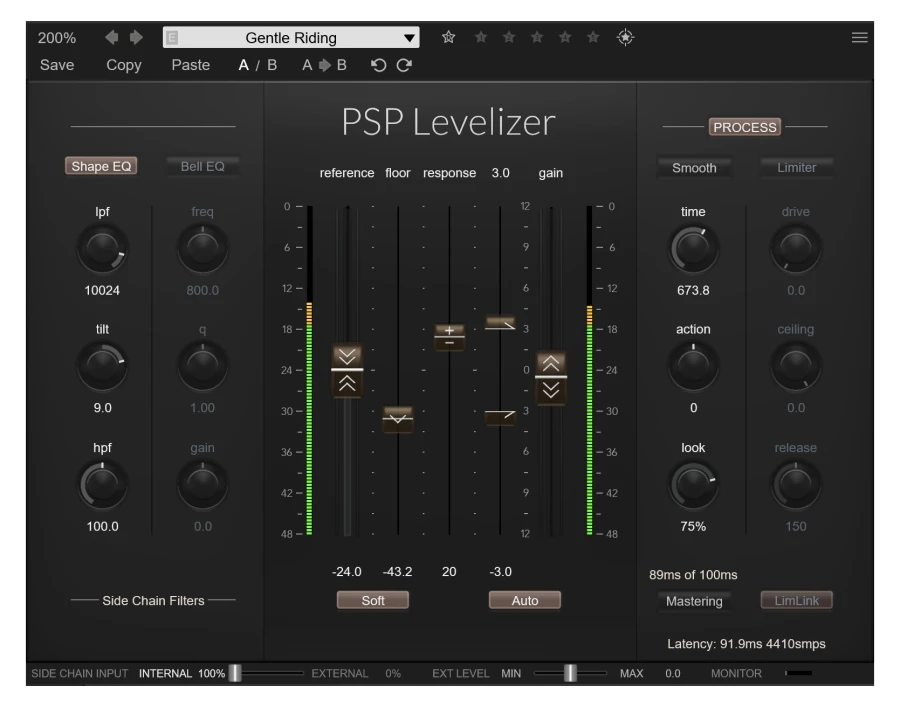Redo the last change
This screenshot has width=900, height=707.
click(404, 65)
